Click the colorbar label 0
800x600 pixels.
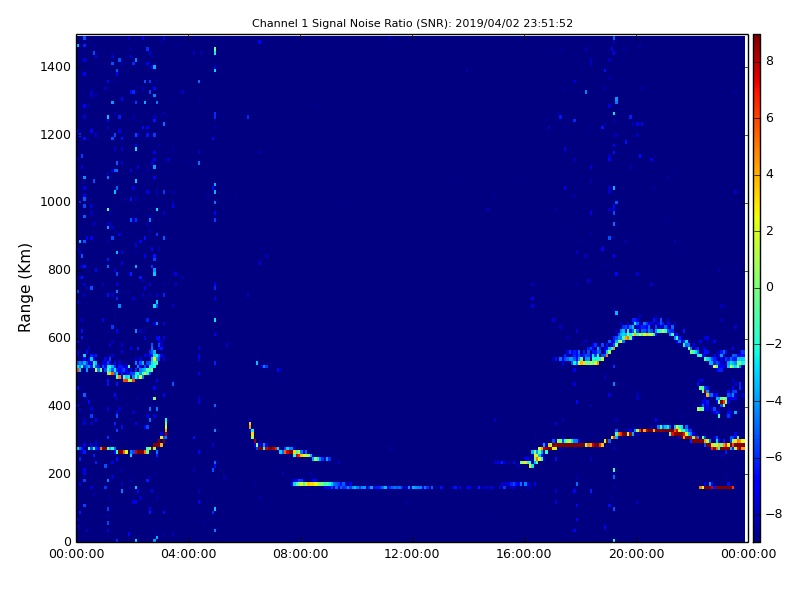pos(770,287)
